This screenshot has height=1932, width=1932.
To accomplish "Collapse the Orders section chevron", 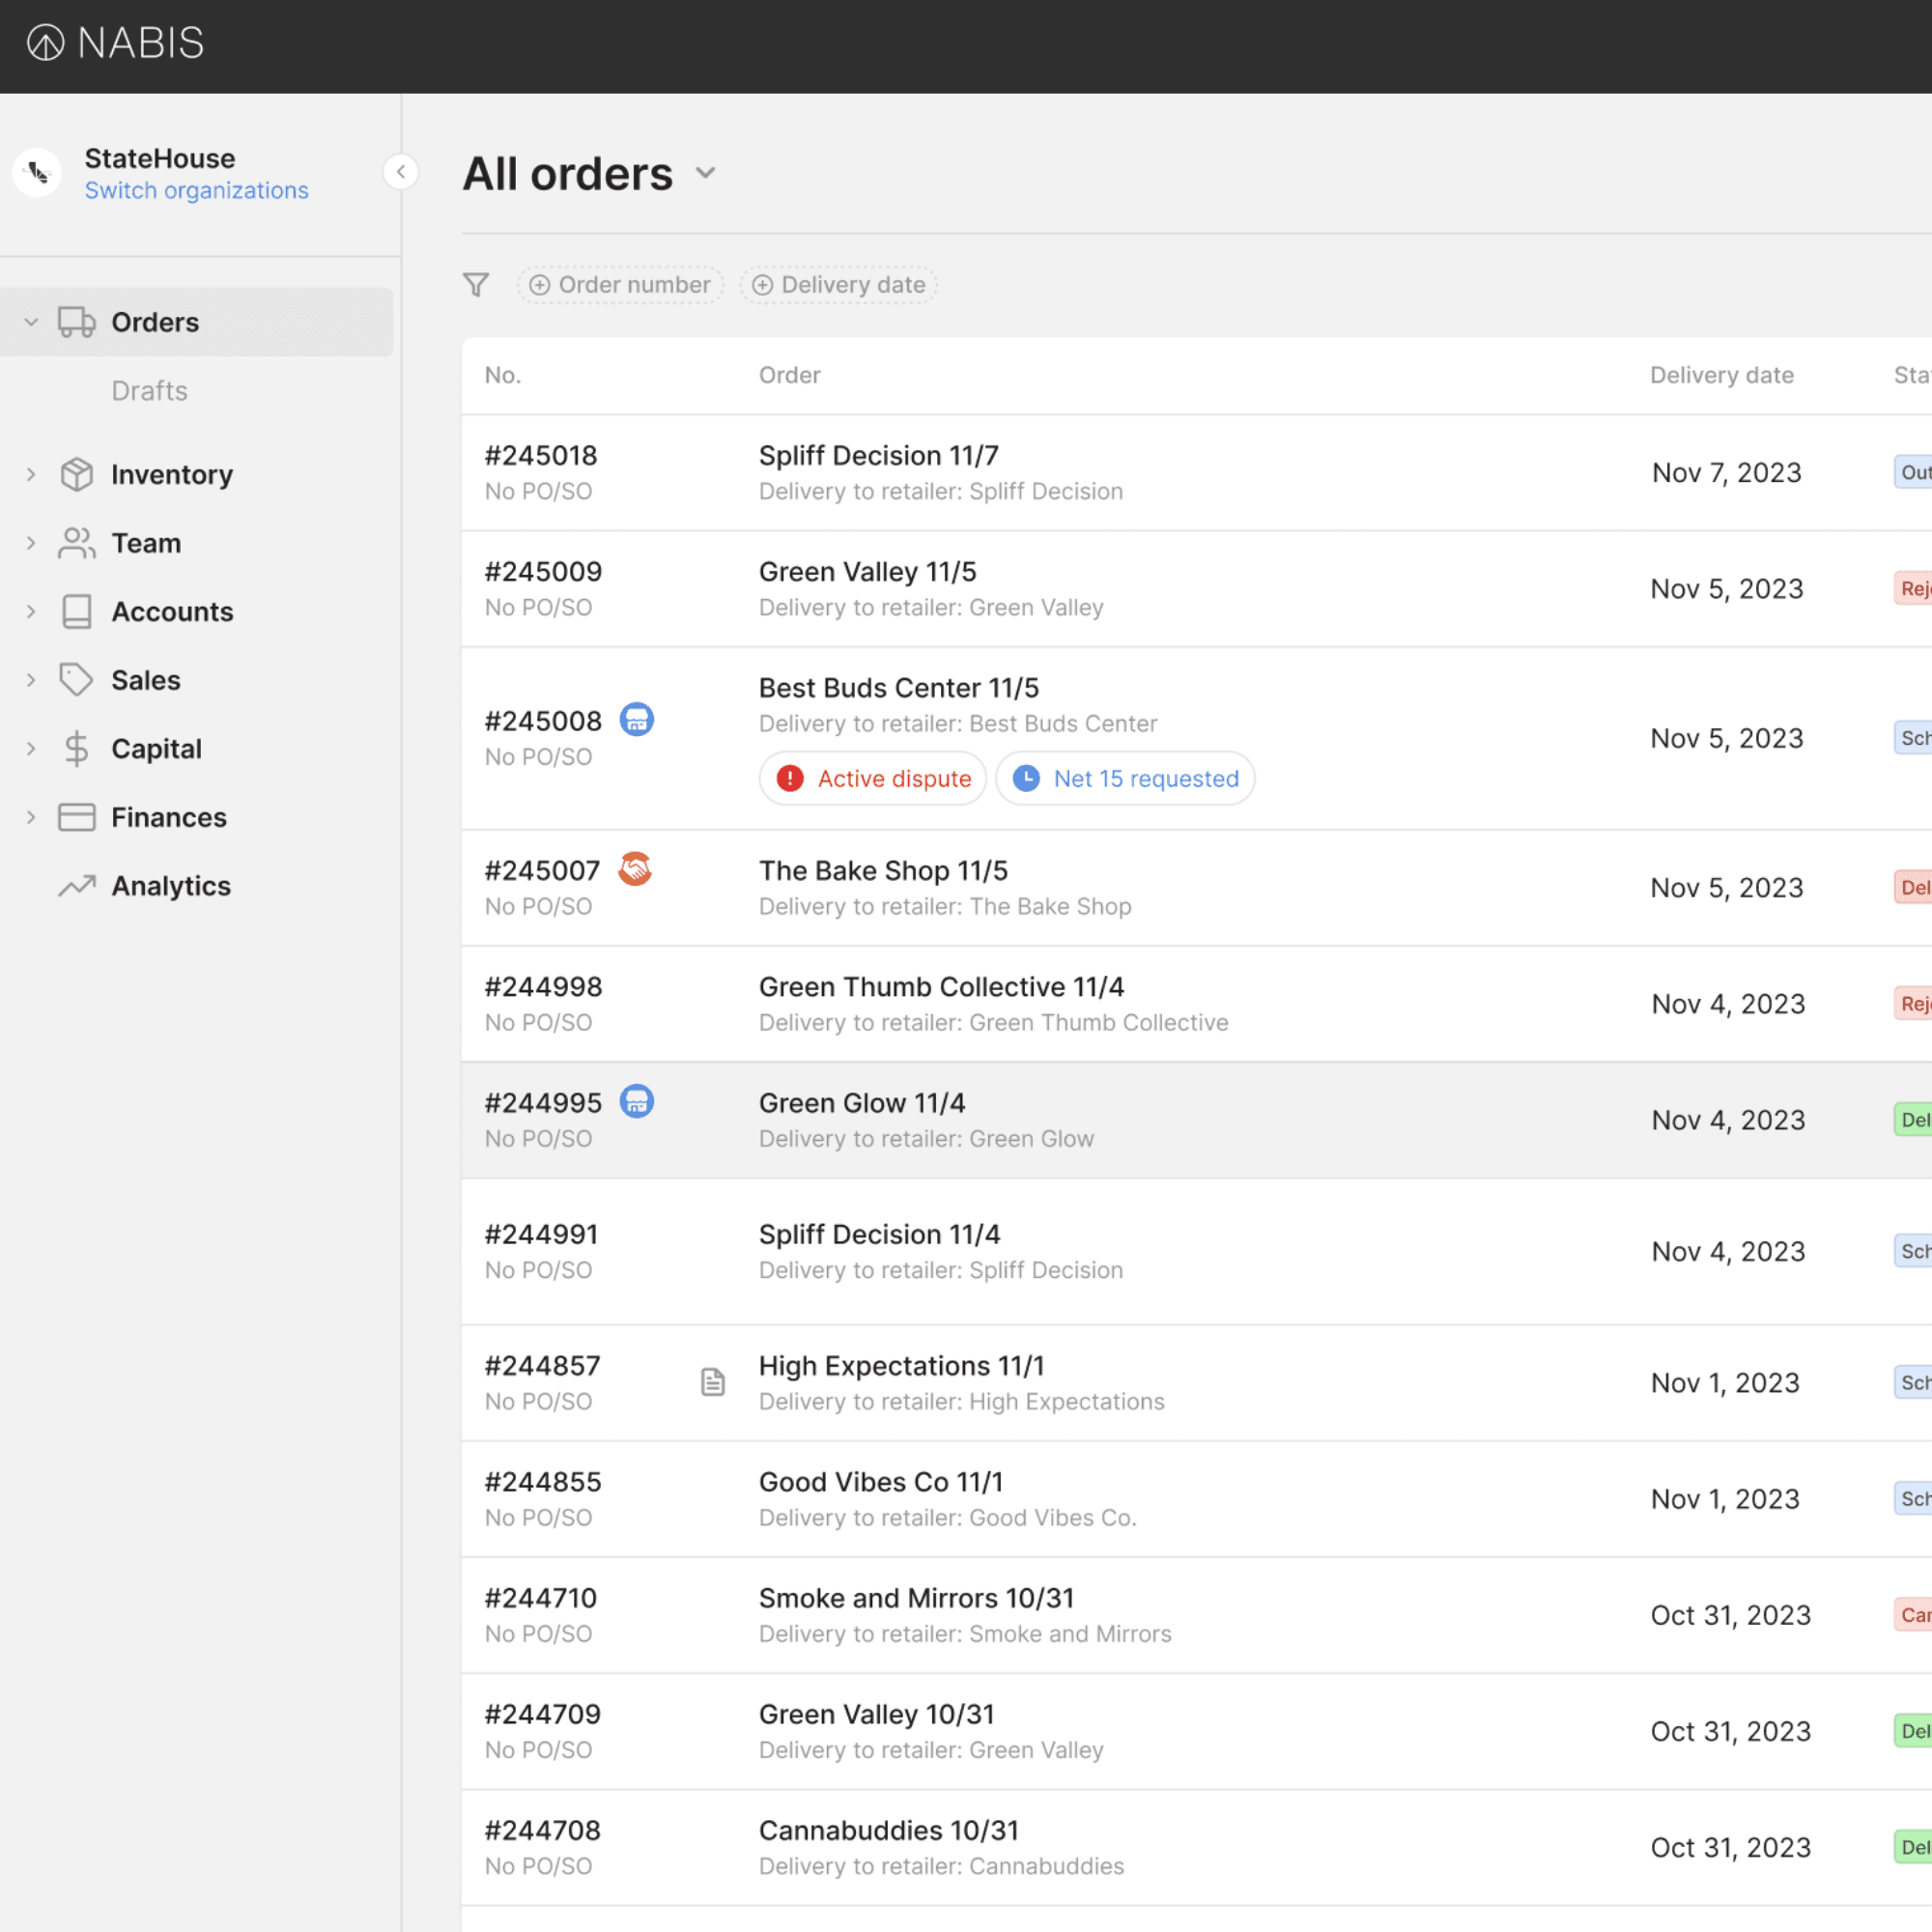I will 31,322.
